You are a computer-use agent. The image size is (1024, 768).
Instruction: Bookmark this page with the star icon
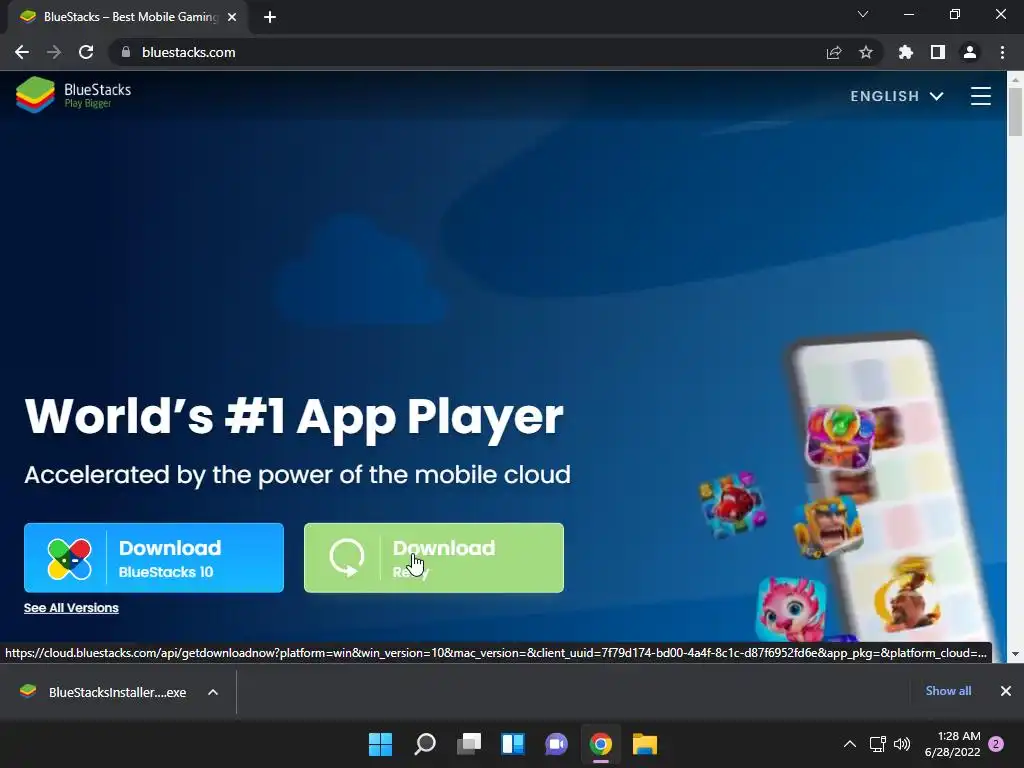tap(866, 52)
